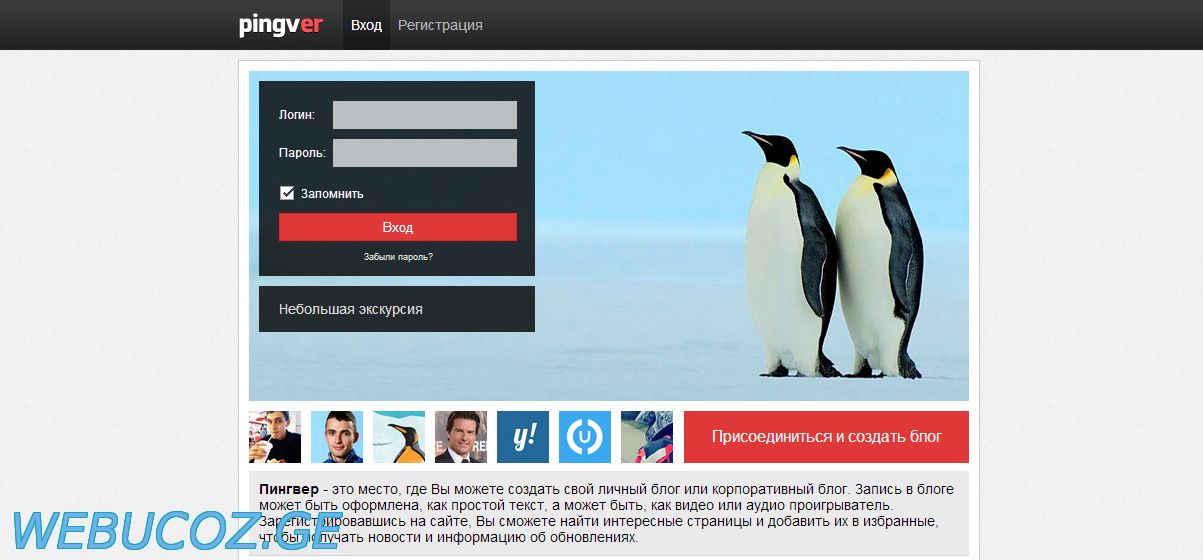The height and width of the screenshot is (560, 1203).
Task: Focus the Пароль input field
Action: [x=424, y=153]
